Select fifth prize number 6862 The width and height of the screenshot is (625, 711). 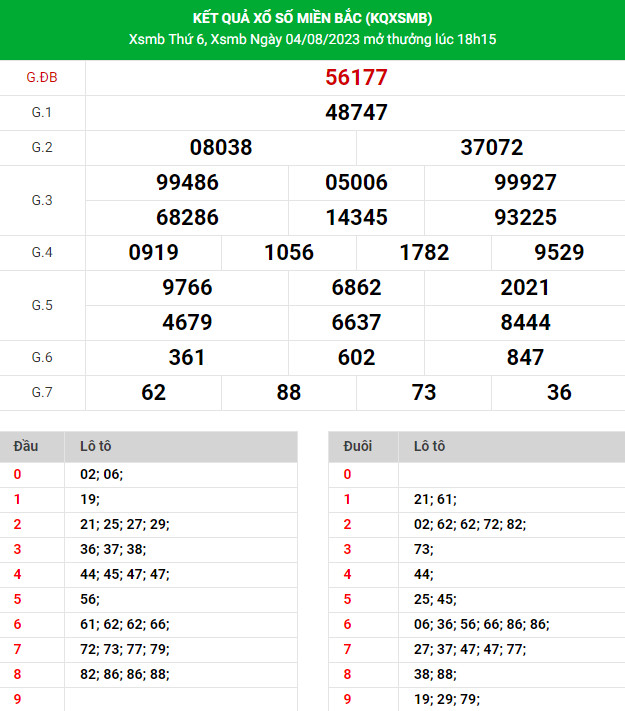(356, 287)
